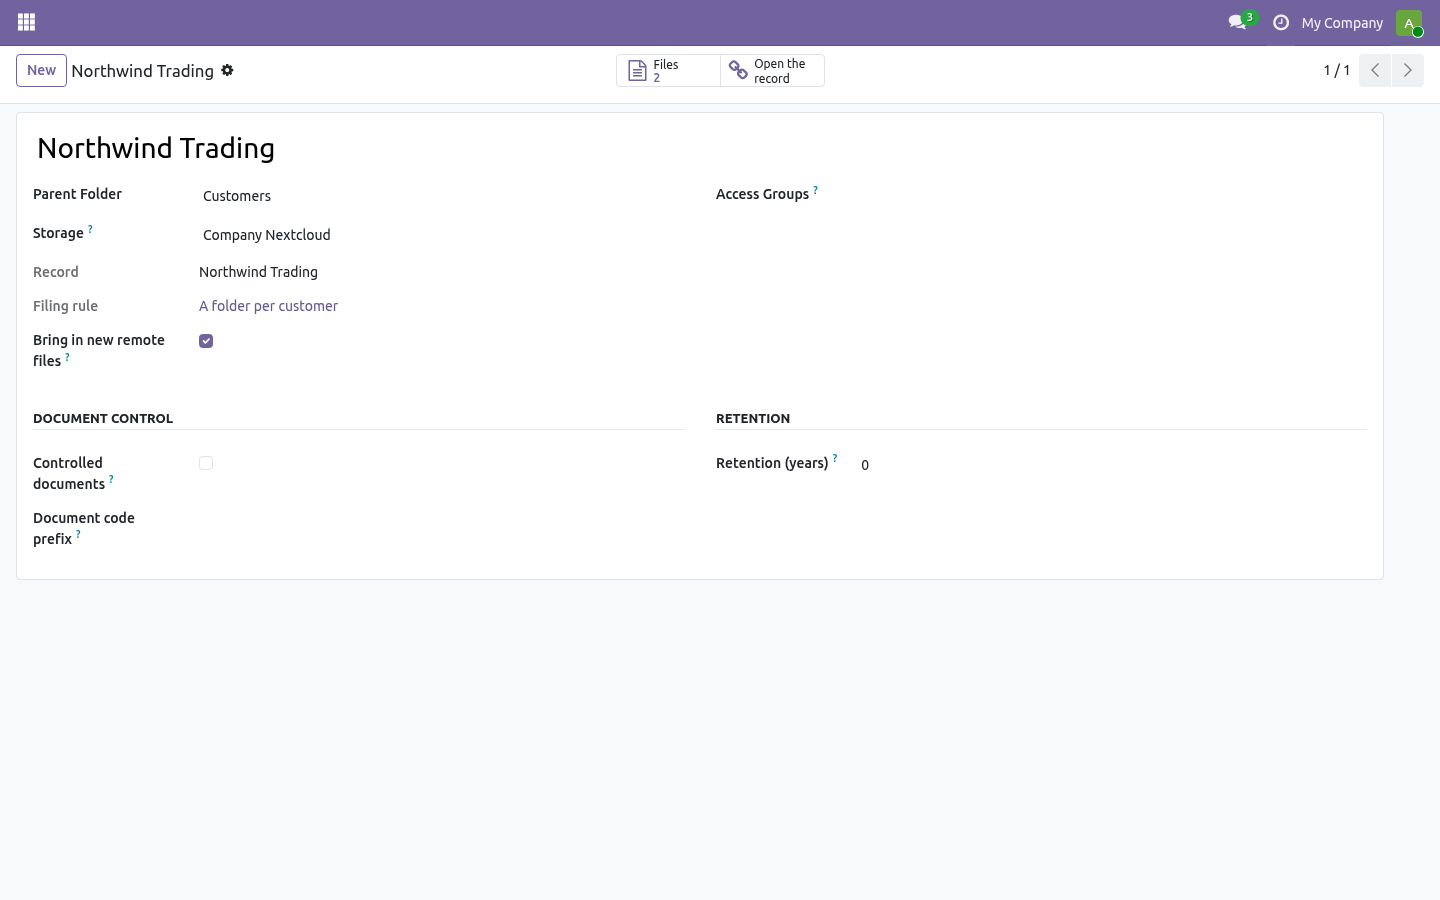
Task: Open the actions gear next to Northwind Trading
Action: pyautogui.click(x=227, y=70)
